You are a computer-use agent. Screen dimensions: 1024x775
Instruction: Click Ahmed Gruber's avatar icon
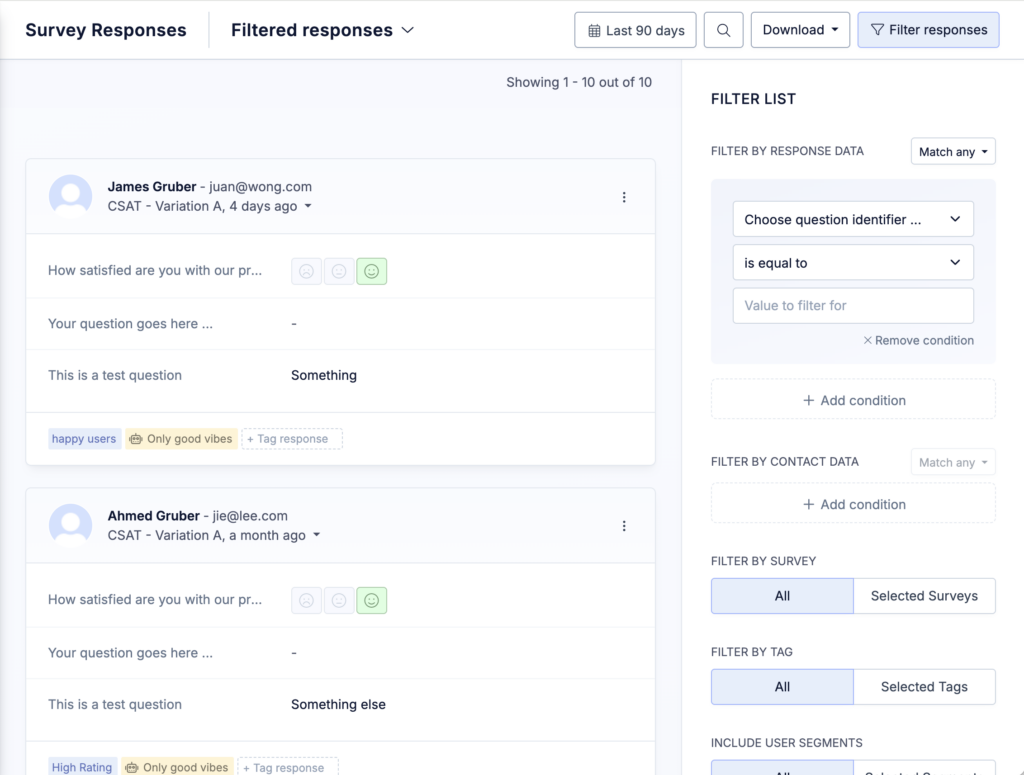(71, 525)
